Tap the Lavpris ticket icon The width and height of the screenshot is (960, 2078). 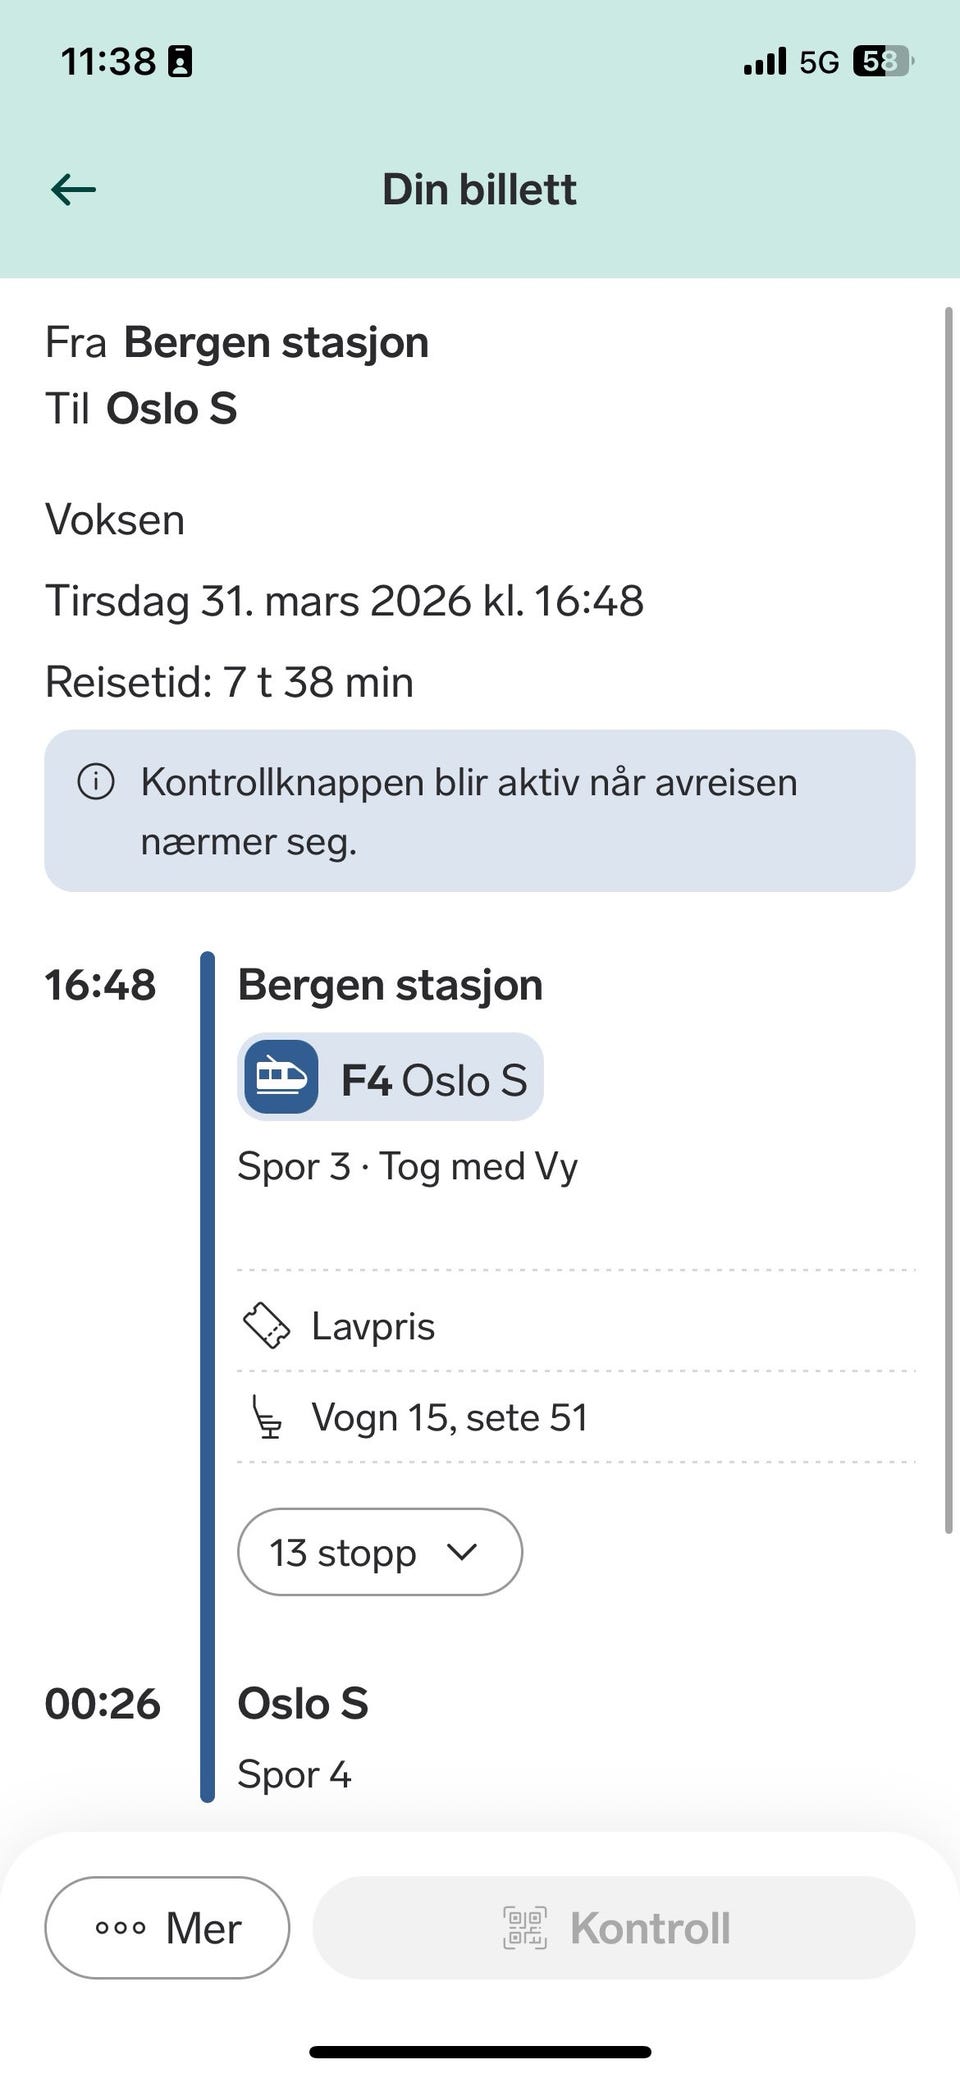coord(266,1326)
